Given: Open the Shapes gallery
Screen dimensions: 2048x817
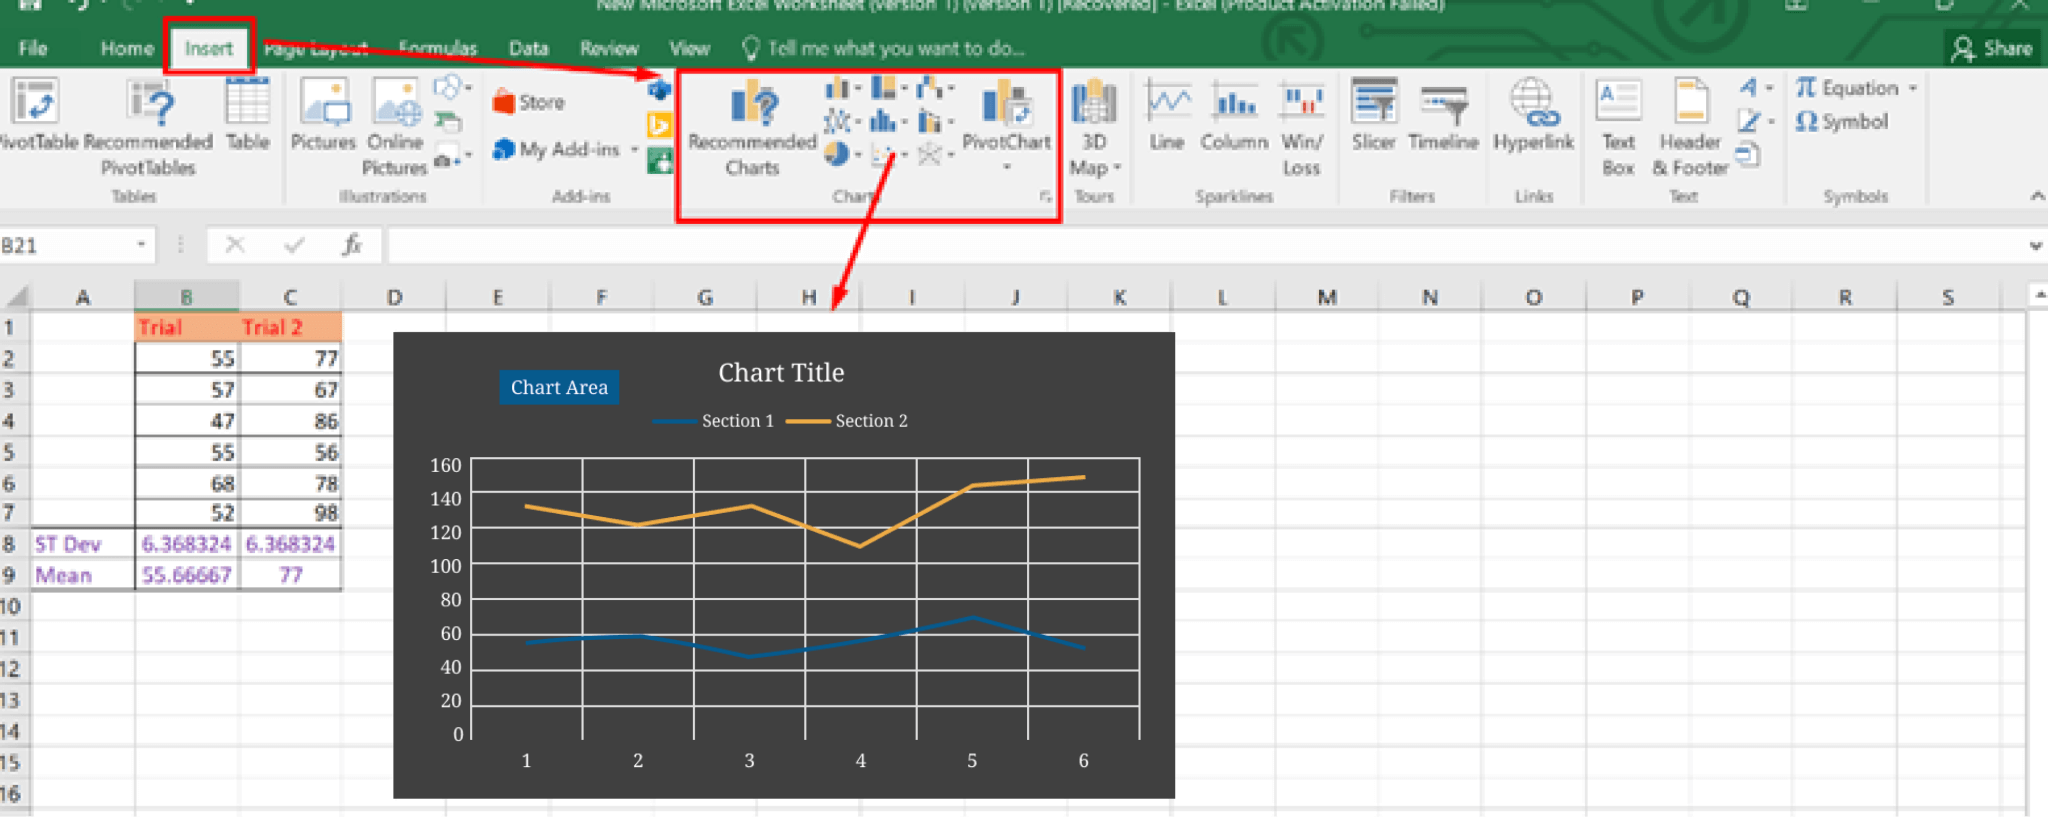Looking at the screenshot, I should tap(452, 88).
